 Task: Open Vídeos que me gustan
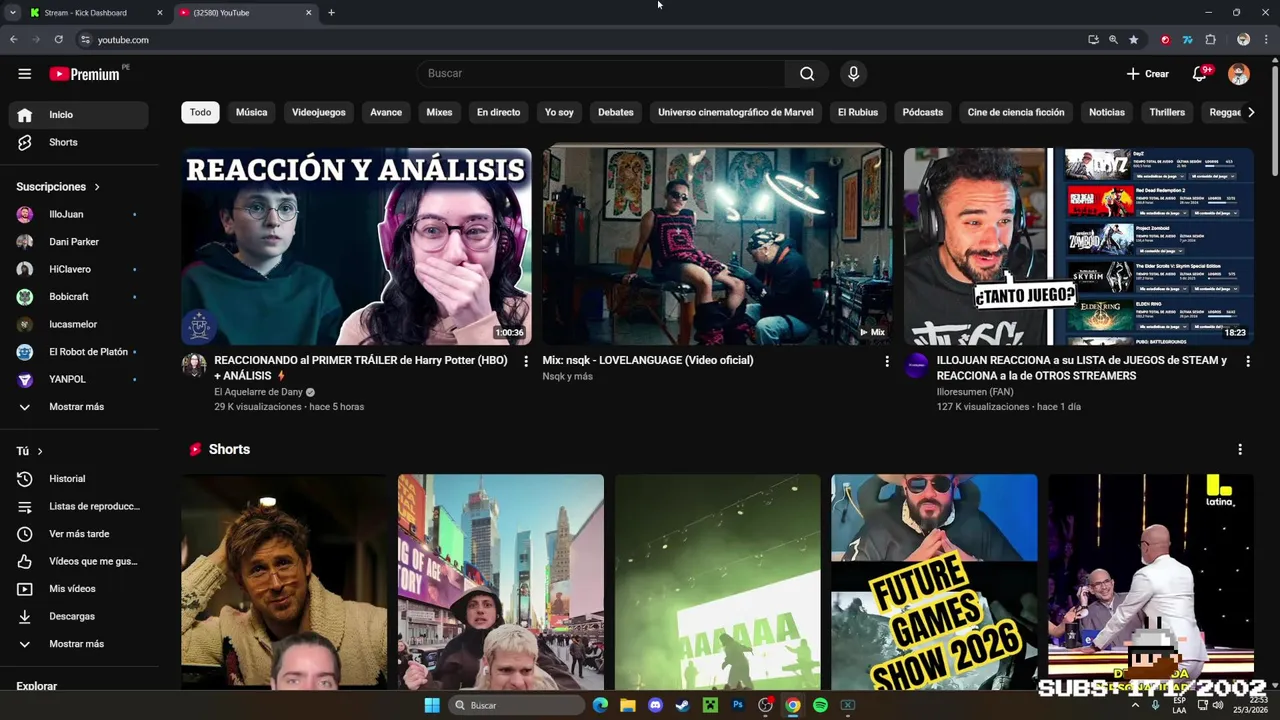coord(79,562)
